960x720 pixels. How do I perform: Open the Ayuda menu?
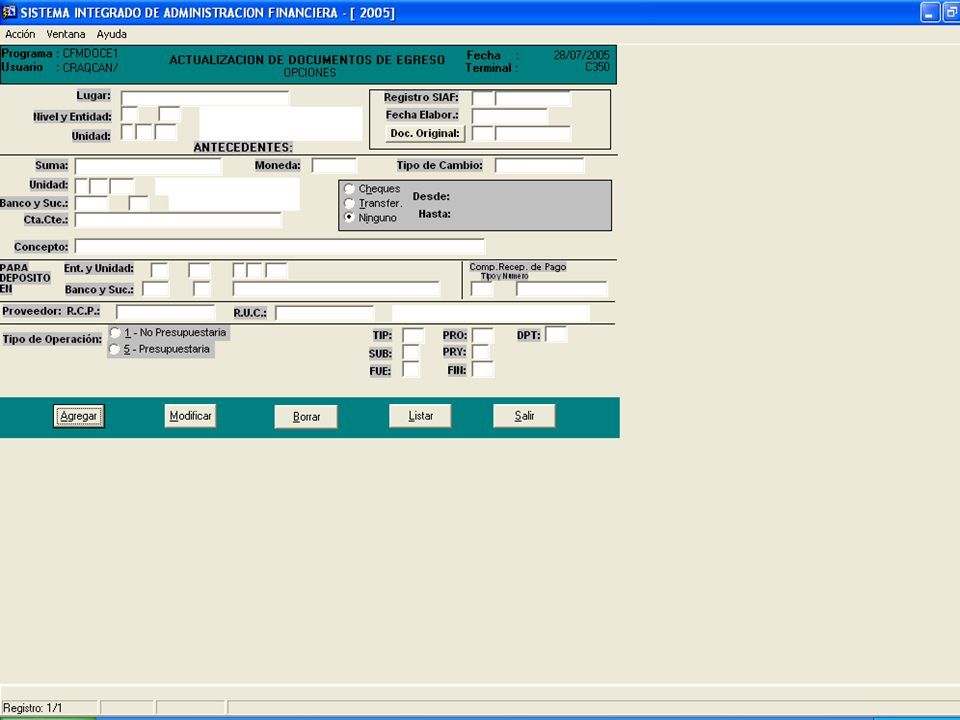coord(111,34)
